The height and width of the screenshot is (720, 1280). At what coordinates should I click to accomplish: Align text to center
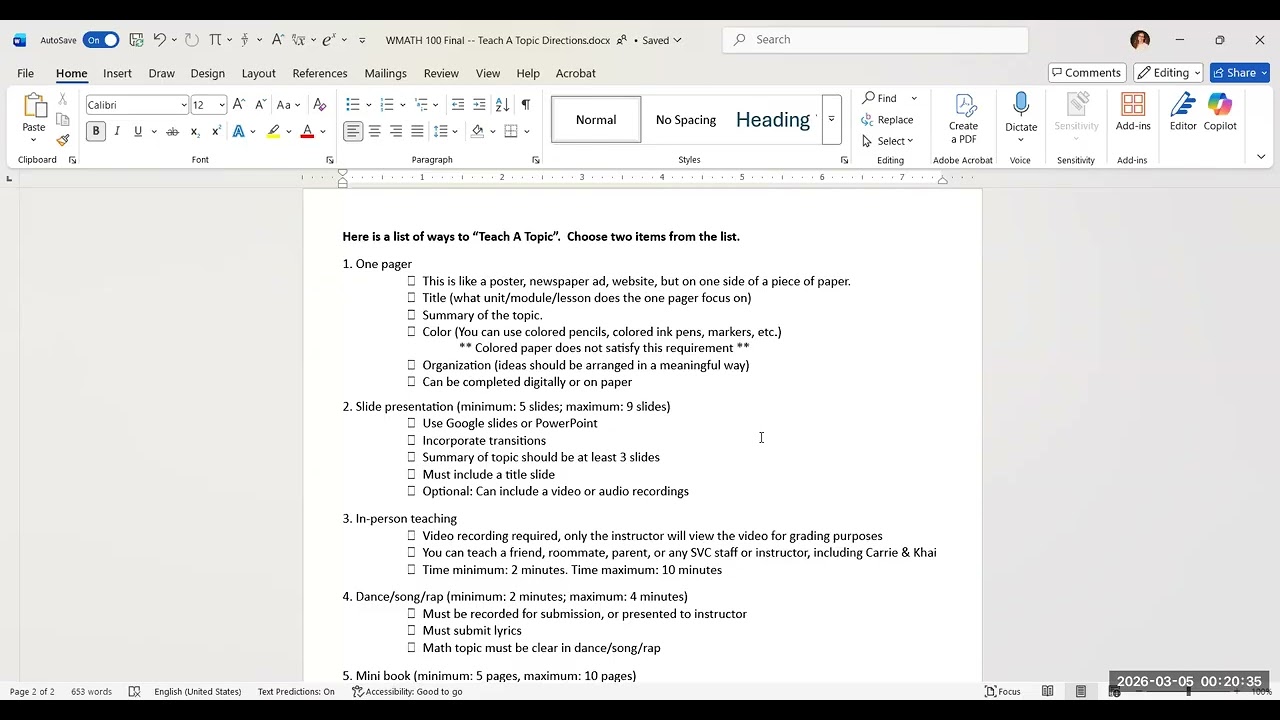(374, 131)
